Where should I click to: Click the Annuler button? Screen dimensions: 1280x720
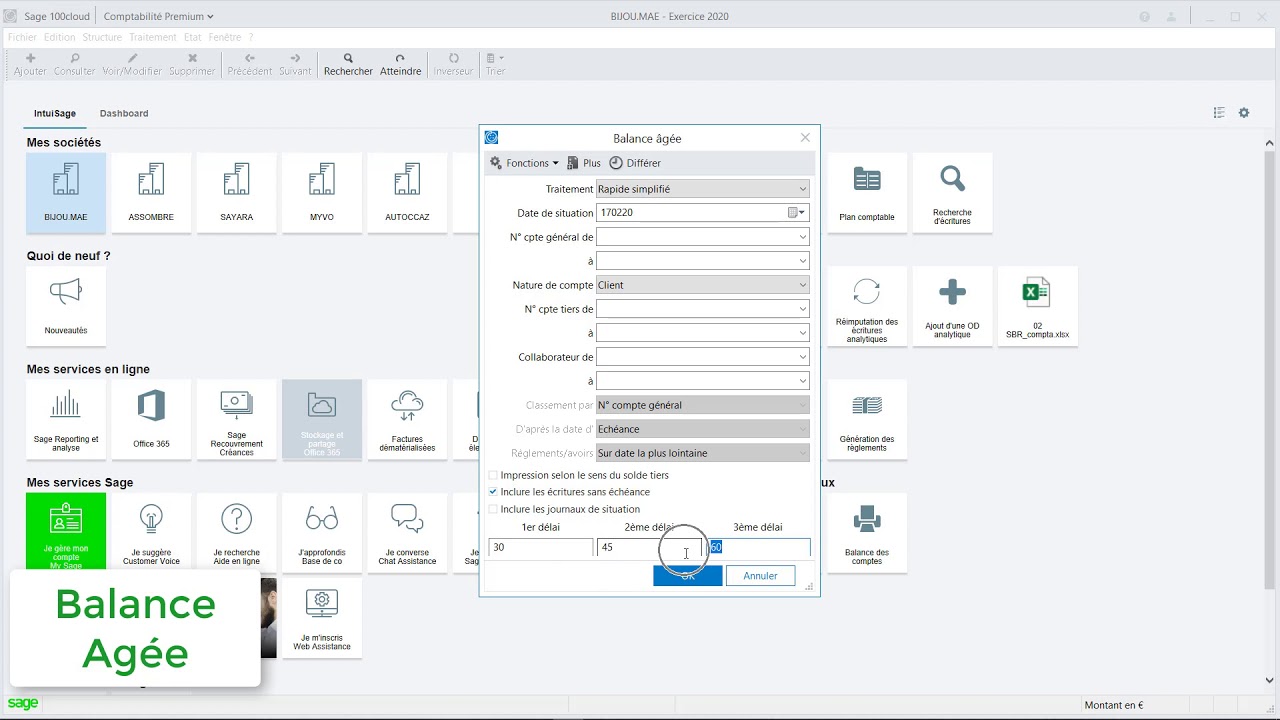click(760, 575)
